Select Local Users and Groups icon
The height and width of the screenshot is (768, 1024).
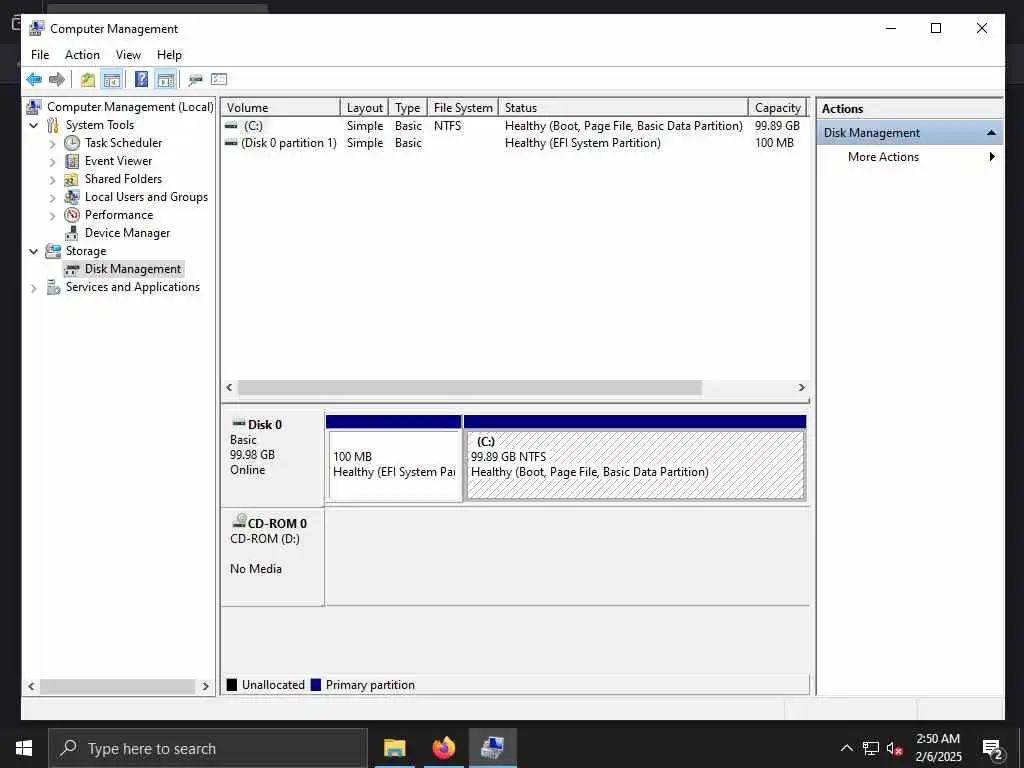pos(72,197)
